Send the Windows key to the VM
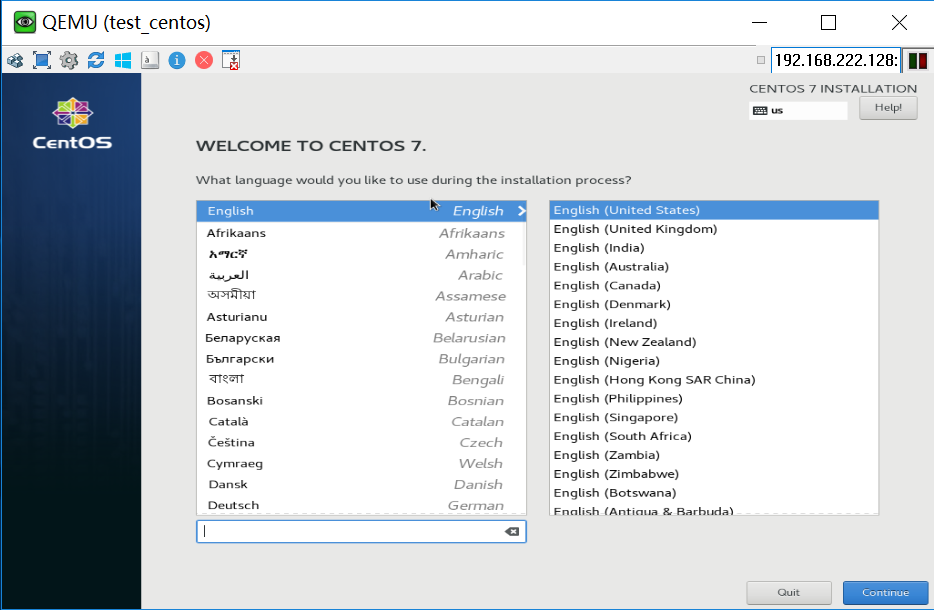The image size is (934, 610). (x=122, y=60)
